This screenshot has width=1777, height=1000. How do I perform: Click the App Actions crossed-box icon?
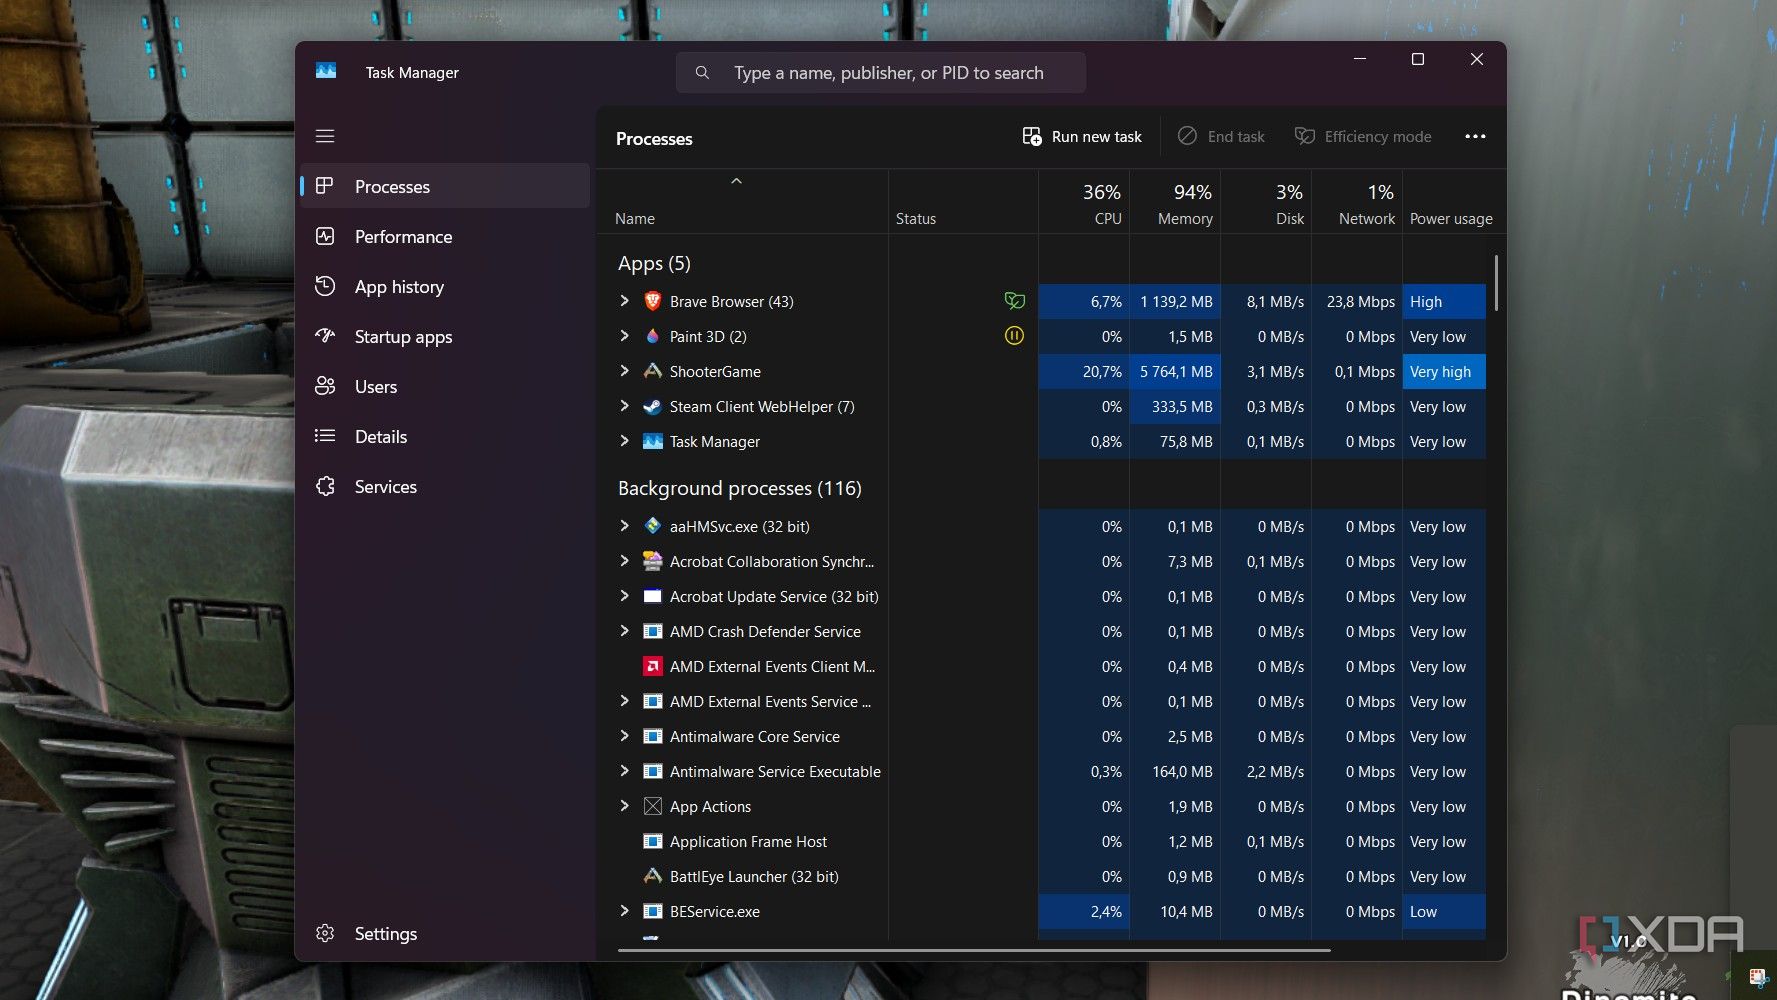tap(653, 806)
